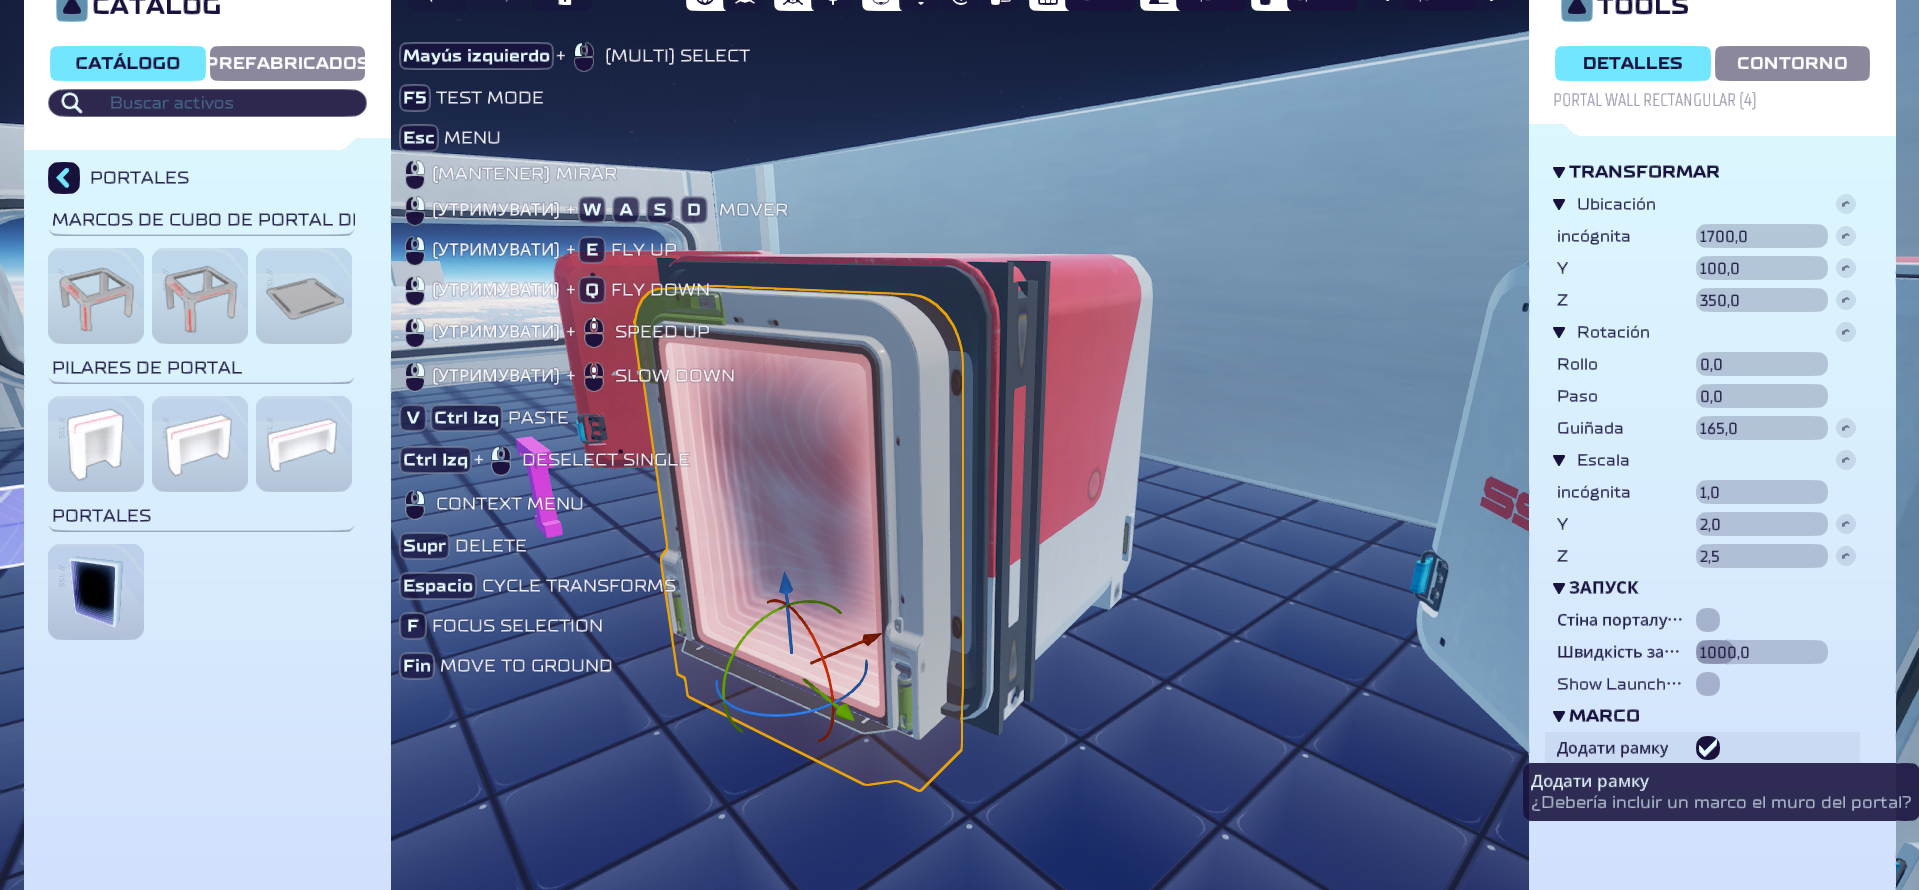Select the portal thumbnail under the PORTALES category

point(96,592)
